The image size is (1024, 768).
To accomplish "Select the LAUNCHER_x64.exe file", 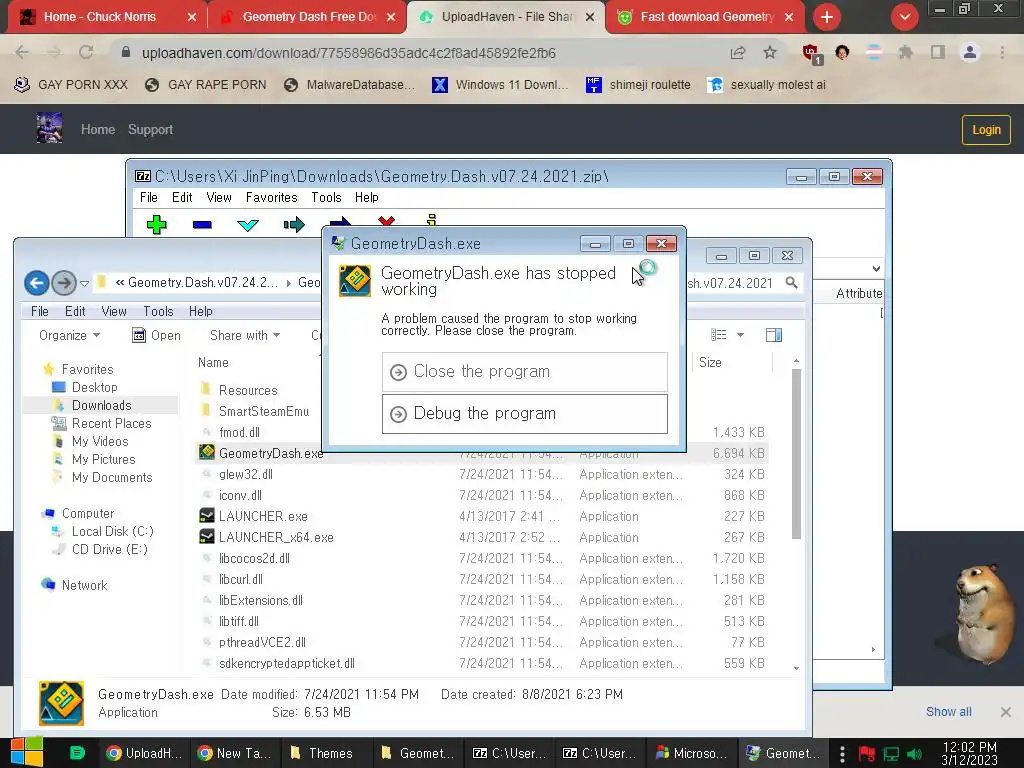I will tap(276, 537).
